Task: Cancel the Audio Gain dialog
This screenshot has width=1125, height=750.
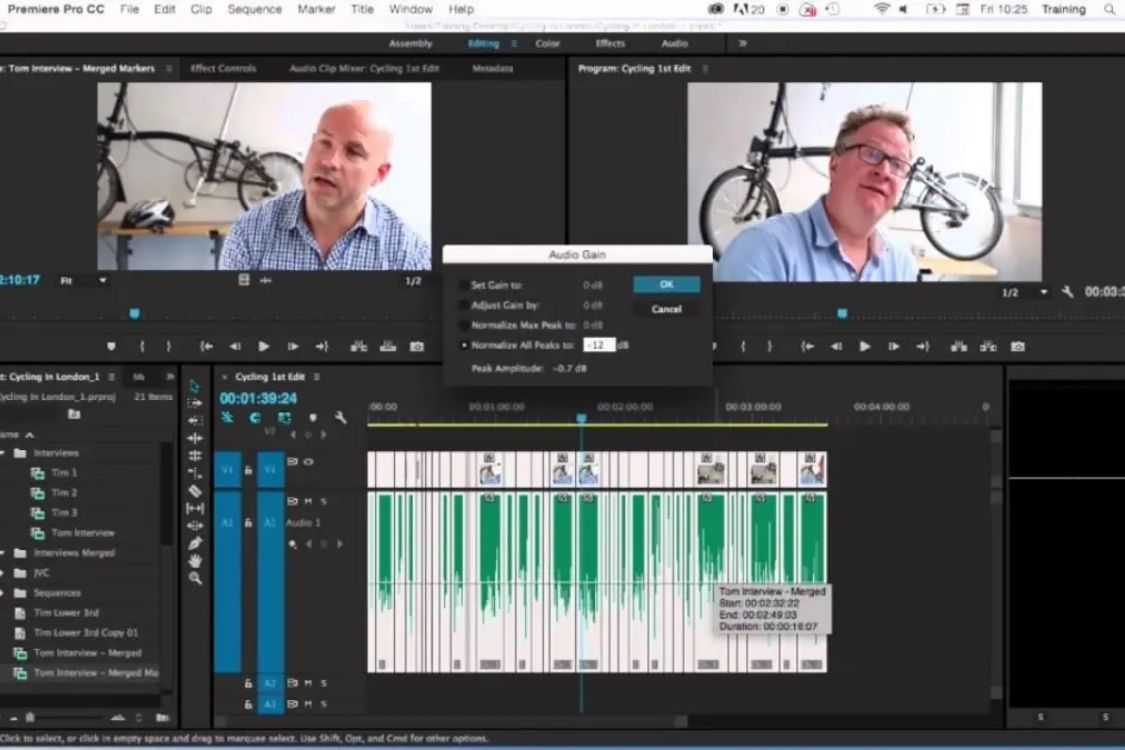Action: pos(666,309)
